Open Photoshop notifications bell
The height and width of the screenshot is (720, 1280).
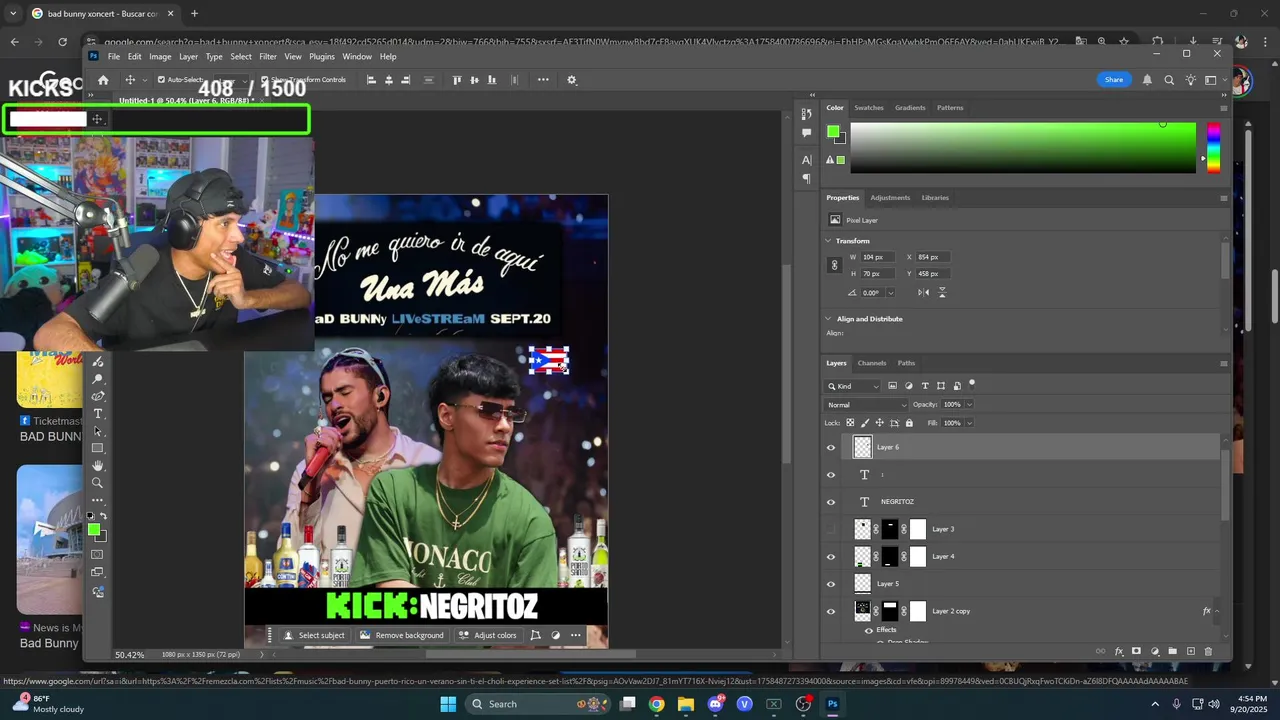click(1147, 80)
